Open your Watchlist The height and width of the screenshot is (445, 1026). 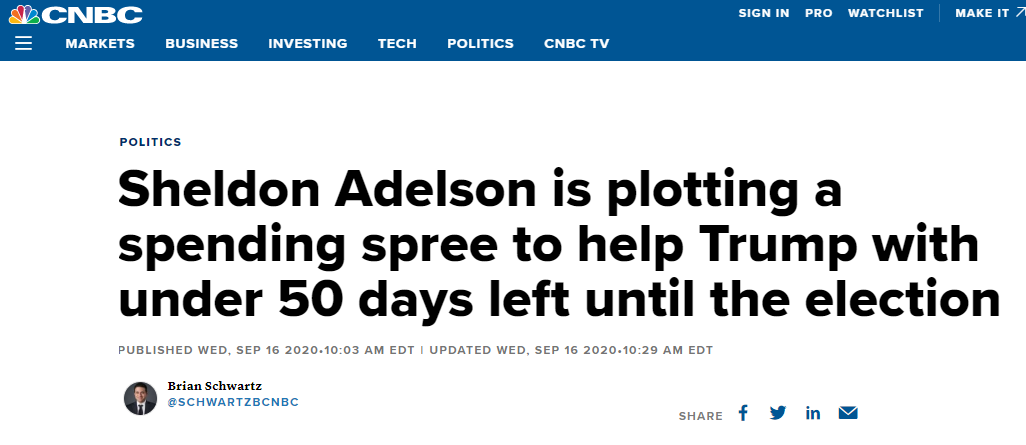[884, 13]
